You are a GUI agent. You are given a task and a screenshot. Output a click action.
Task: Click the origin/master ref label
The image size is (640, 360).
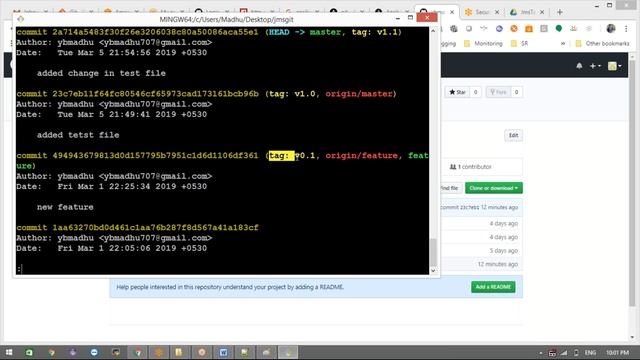point(359,94)
